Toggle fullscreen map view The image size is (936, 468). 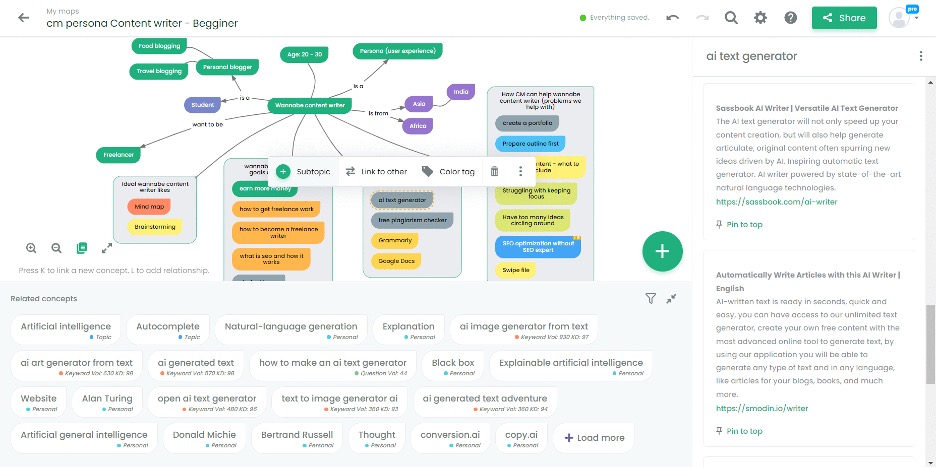pos(107,248)
